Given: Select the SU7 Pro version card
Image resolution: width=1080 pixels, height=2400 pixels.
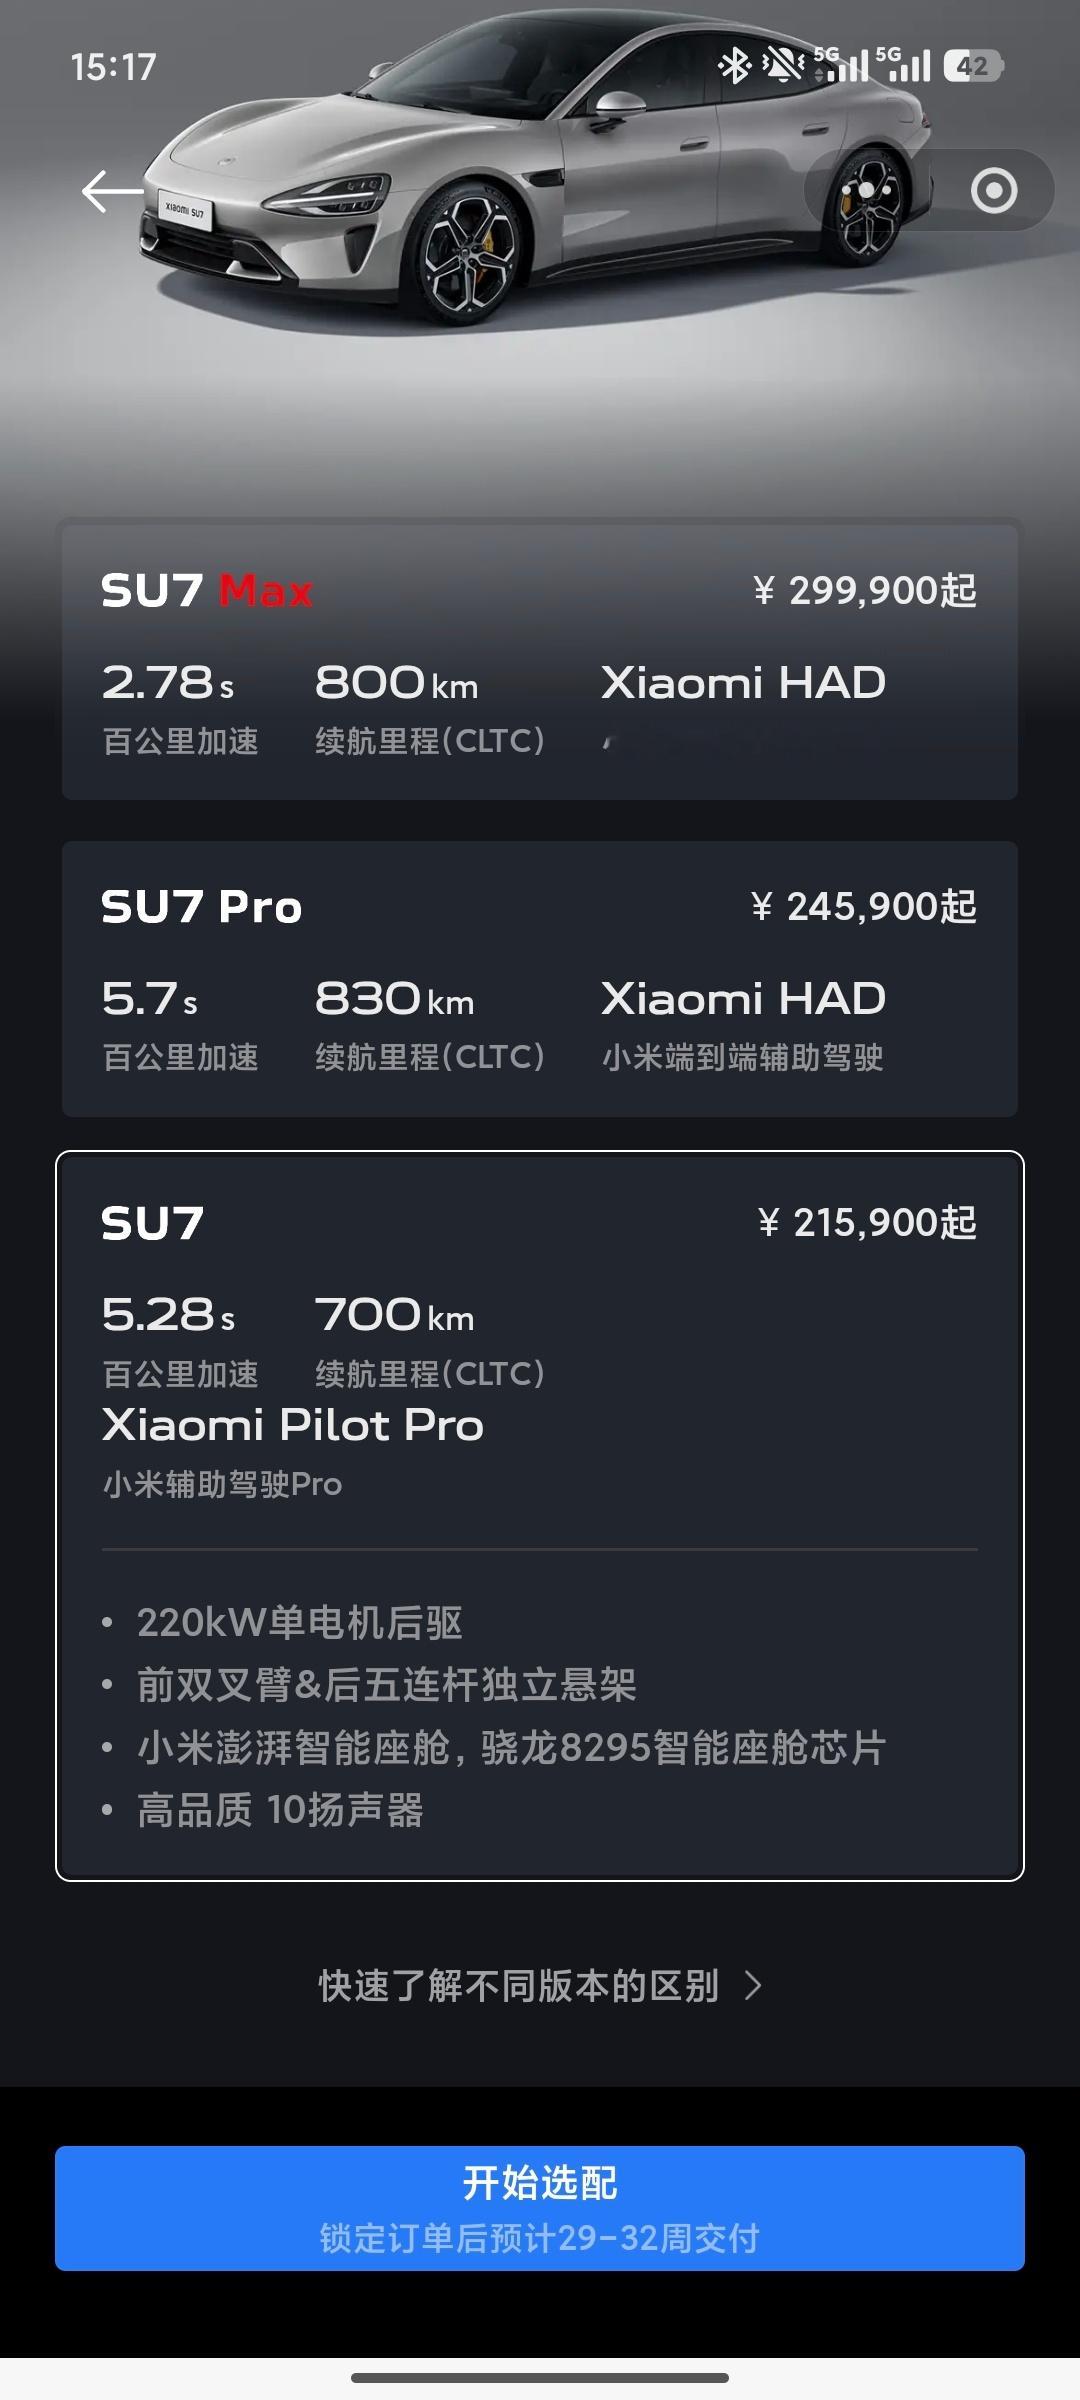Looking at the screenshot, I should [540, 978].
